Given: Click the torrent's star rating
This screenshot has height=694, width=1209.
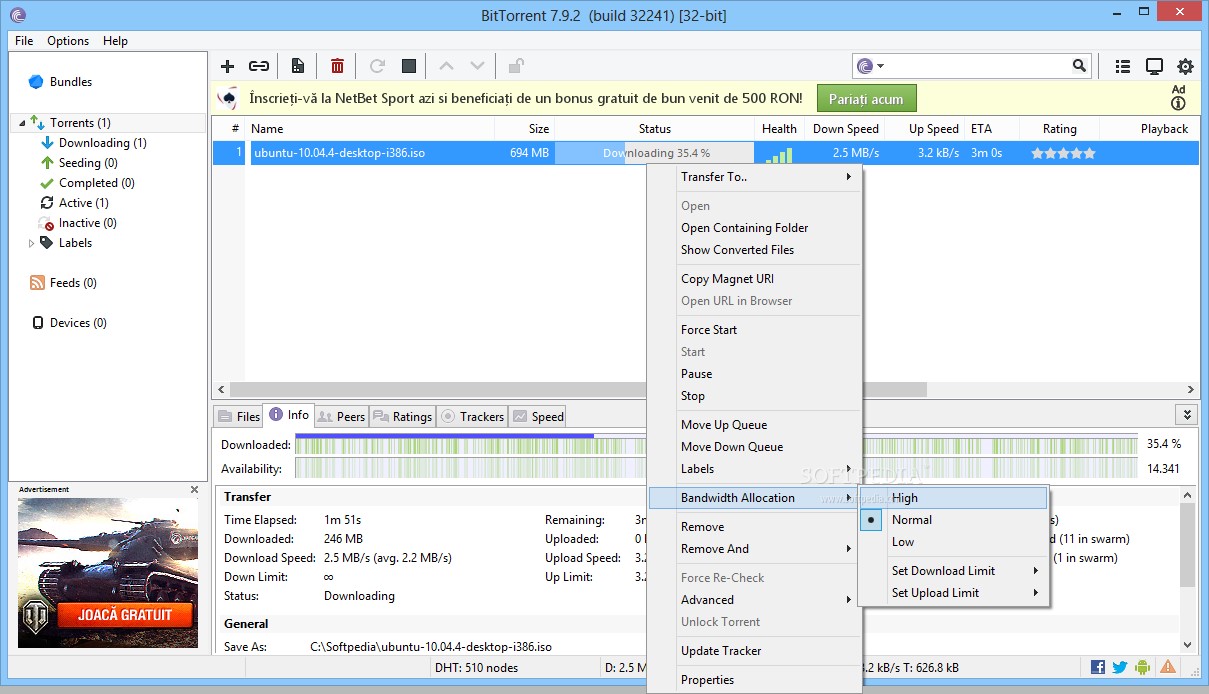Looking at the screenshot, I should click(x=1063, y=153).
